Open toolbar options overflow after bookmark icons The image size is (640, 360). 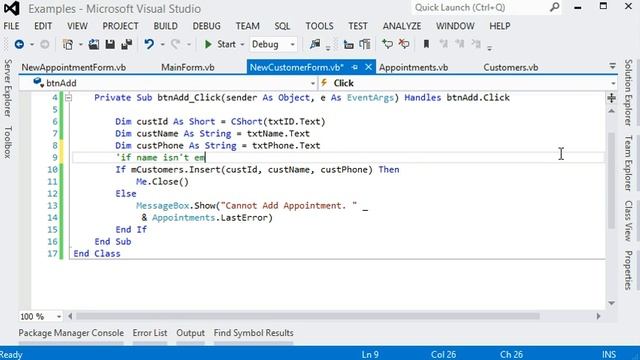[x=489, y=47]
